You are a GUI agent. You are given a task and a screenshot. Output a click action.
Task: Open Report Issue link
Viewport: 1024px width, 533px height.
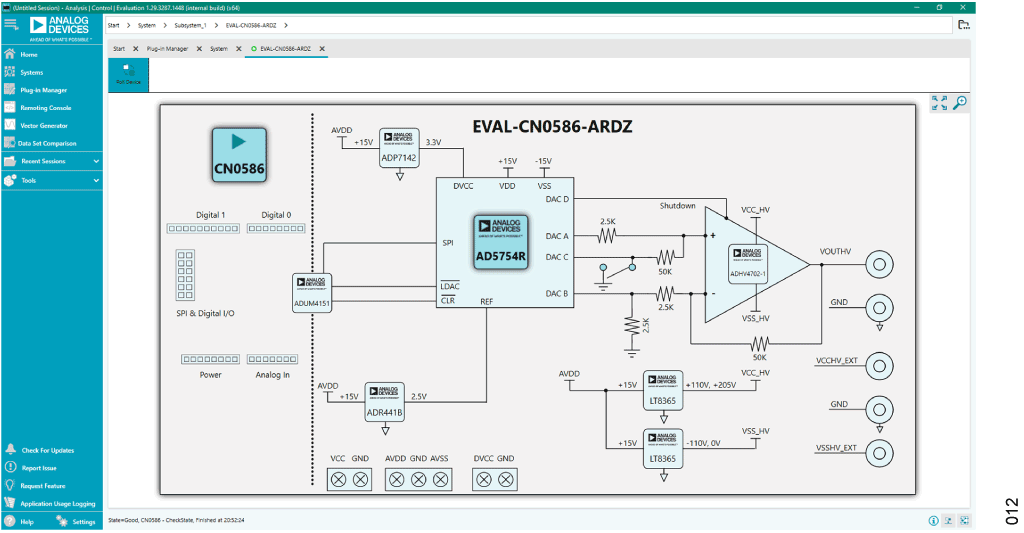pyautogui.click(x=39, y=468)
